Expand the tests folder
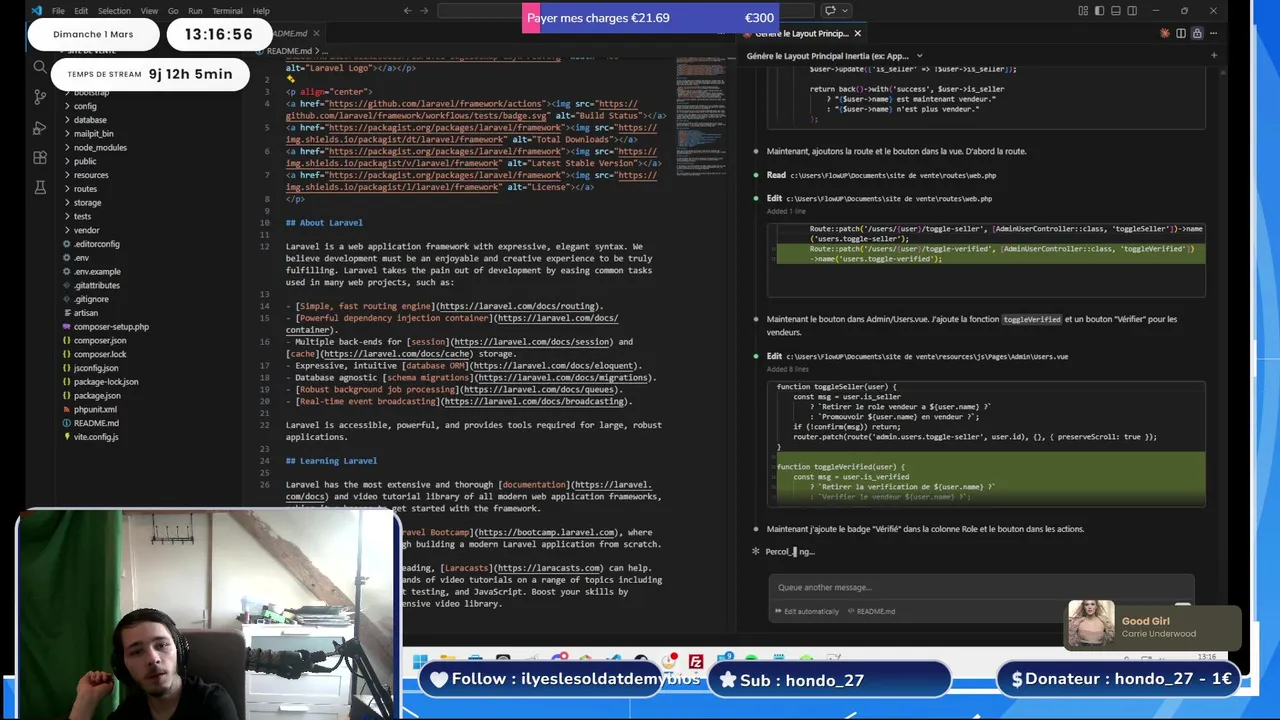 click(82, 216)
